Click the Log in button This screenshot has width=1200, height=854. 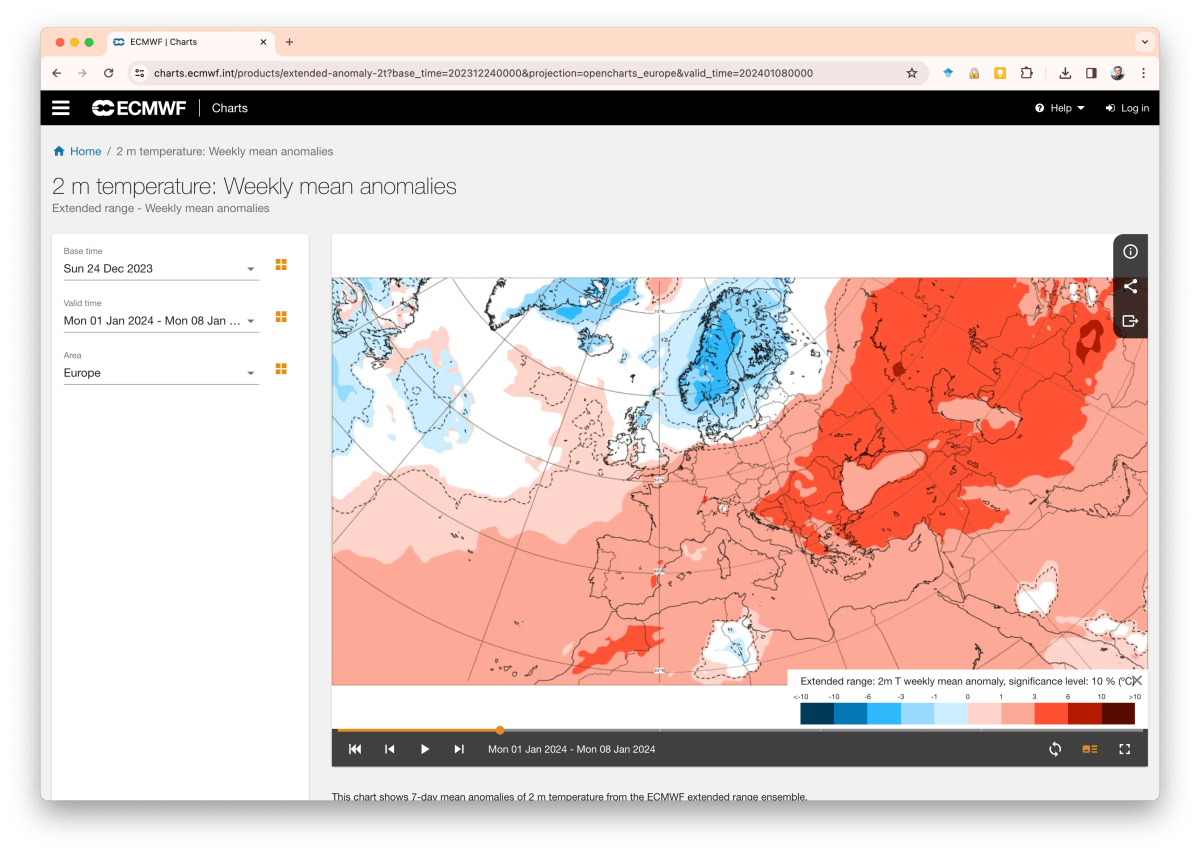pos(1127,108)
